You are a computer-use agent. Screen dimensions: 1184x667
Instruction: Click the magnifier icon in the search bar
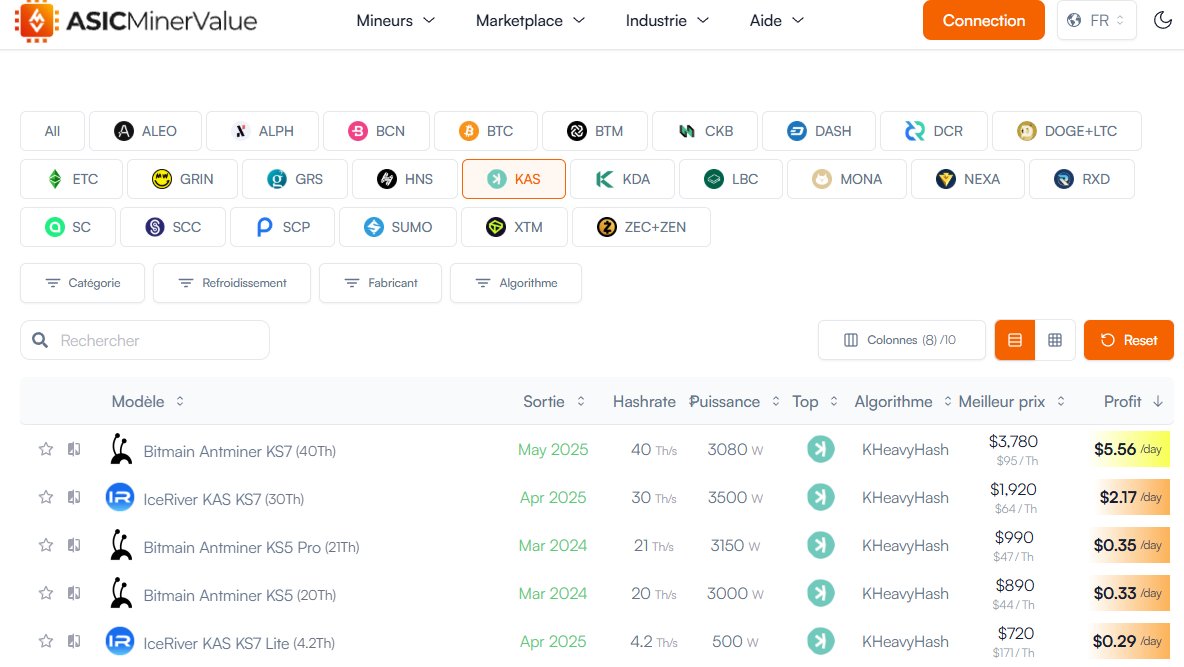coord(39,340)
